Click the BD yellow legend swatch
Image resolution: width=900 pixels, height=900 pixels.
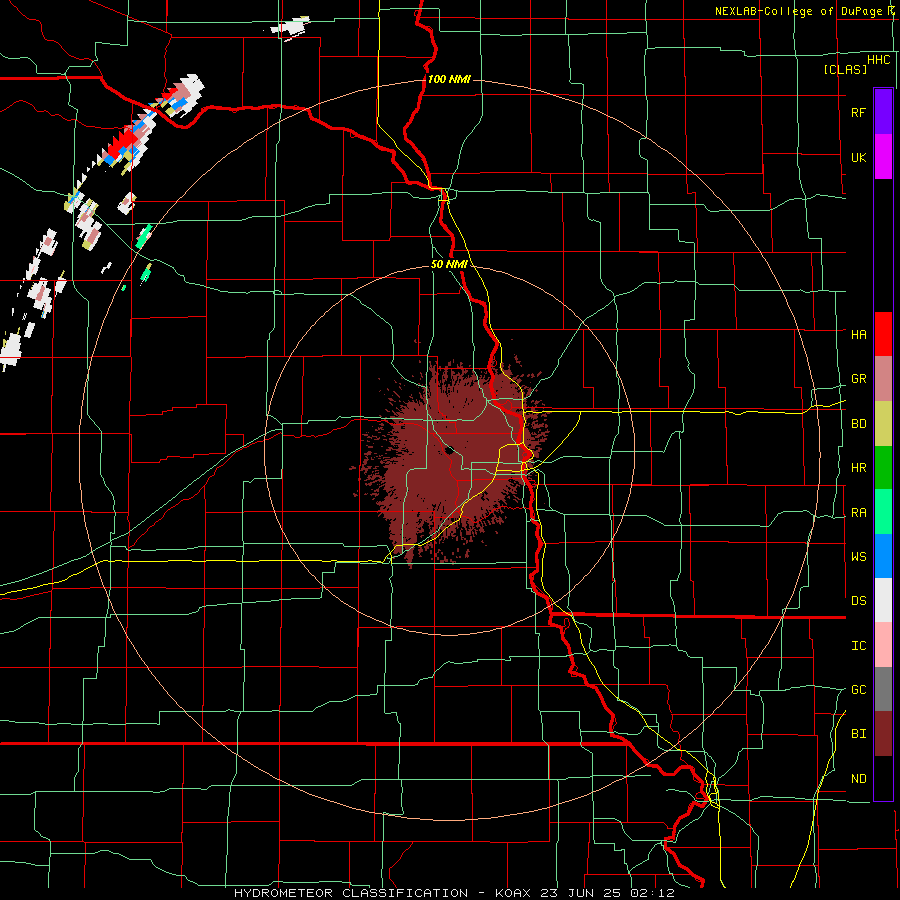pyautogui.click(x=883, y=424)
